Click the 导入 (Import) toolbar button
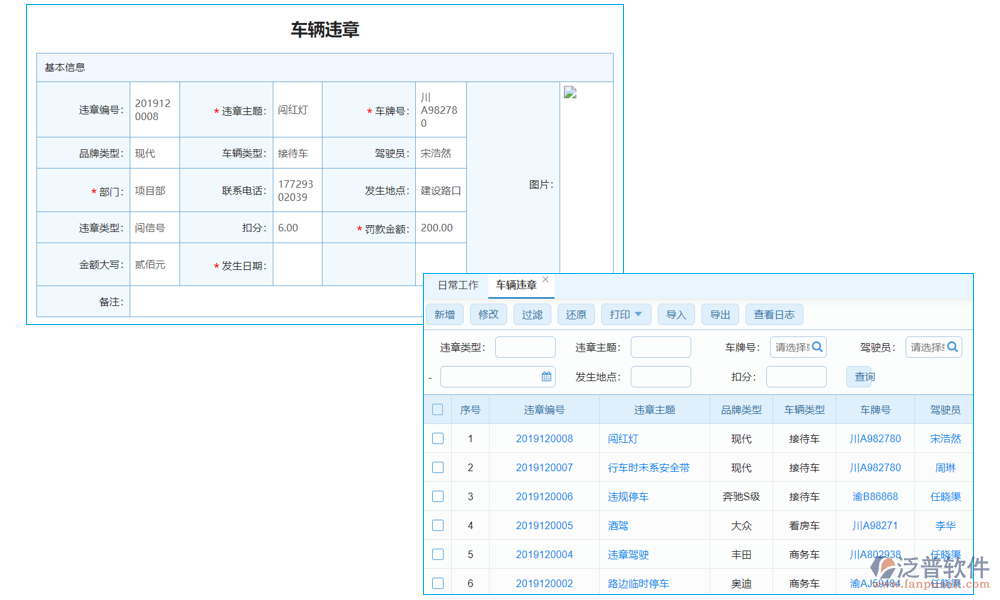Viewport: 1000px width, 600px height. pyautogui.click(x=675, y=313)
